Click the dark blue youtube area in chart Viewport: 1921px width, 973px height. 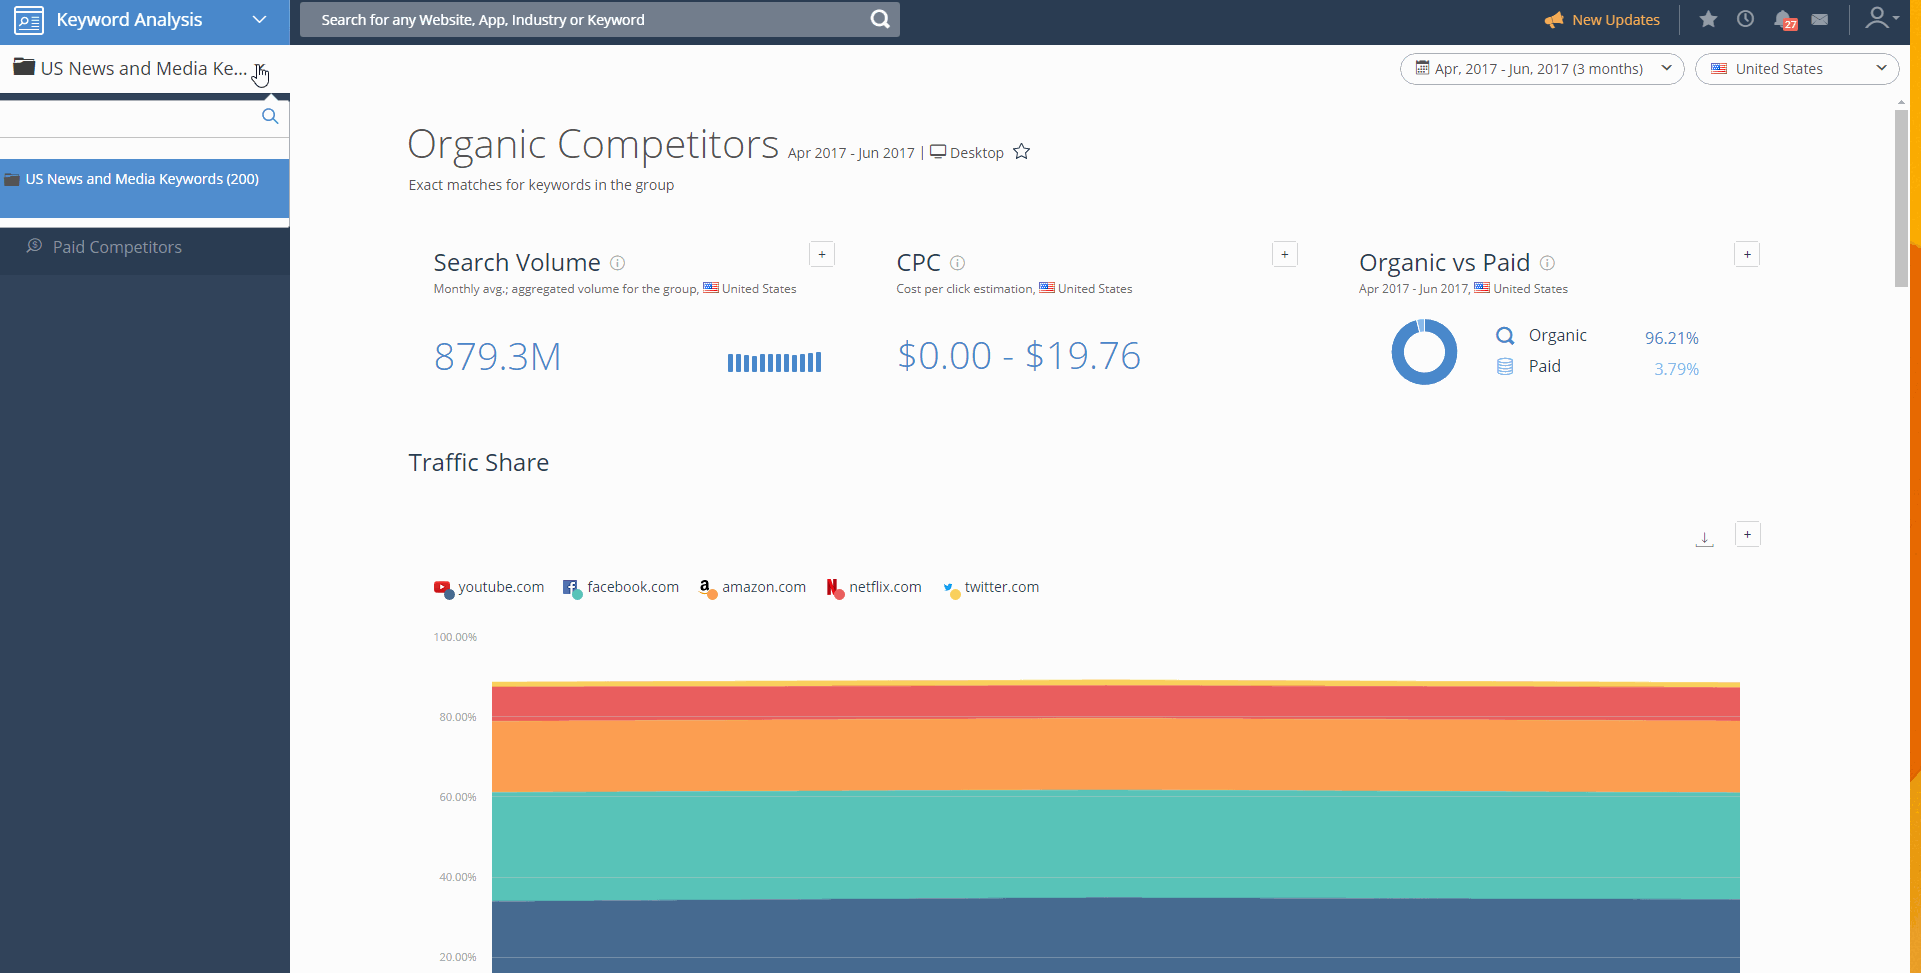(1115, 935)
